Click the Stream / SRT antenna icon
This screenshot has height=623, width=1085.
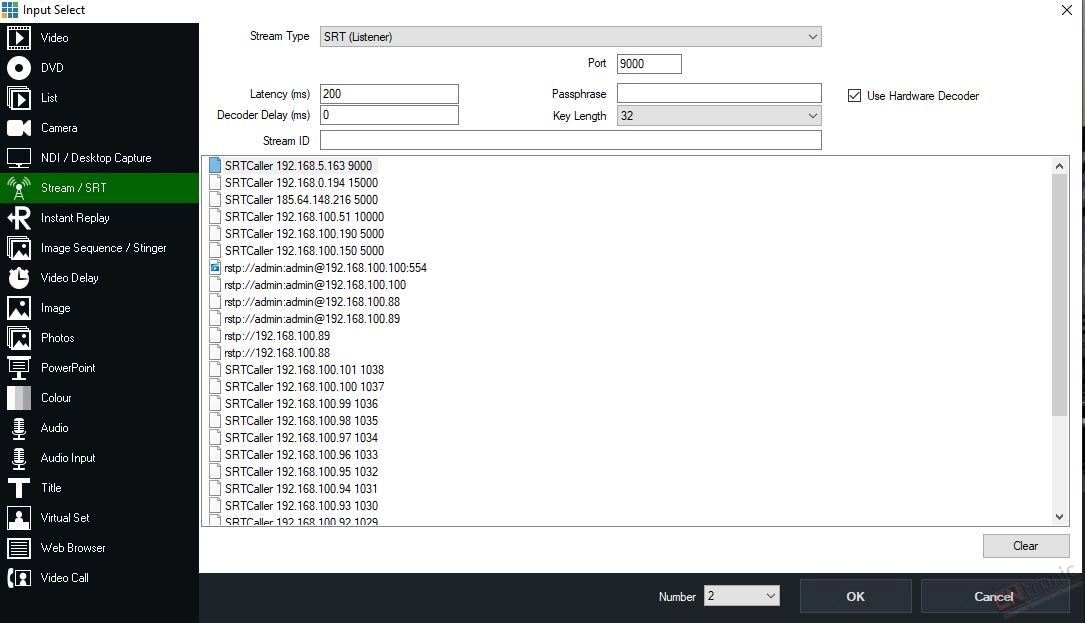click(19, 188)
